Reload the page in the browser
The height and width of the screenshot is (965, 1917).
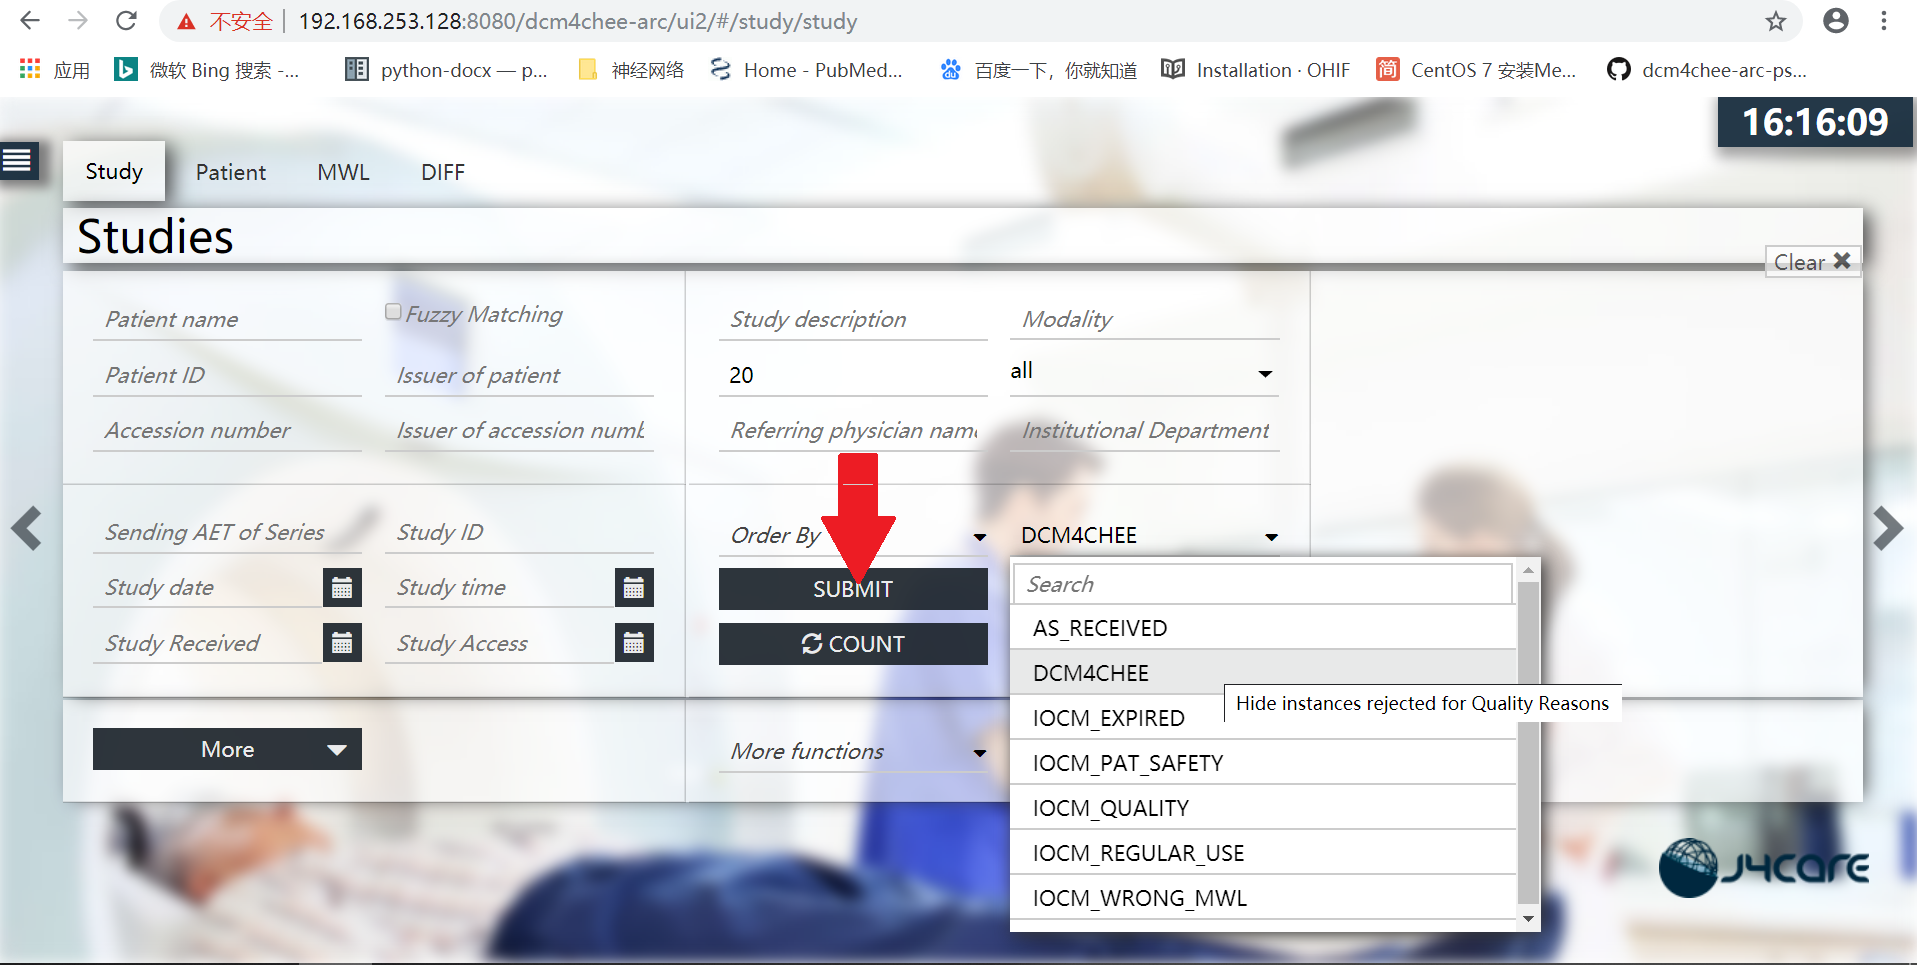coord(127,21)
